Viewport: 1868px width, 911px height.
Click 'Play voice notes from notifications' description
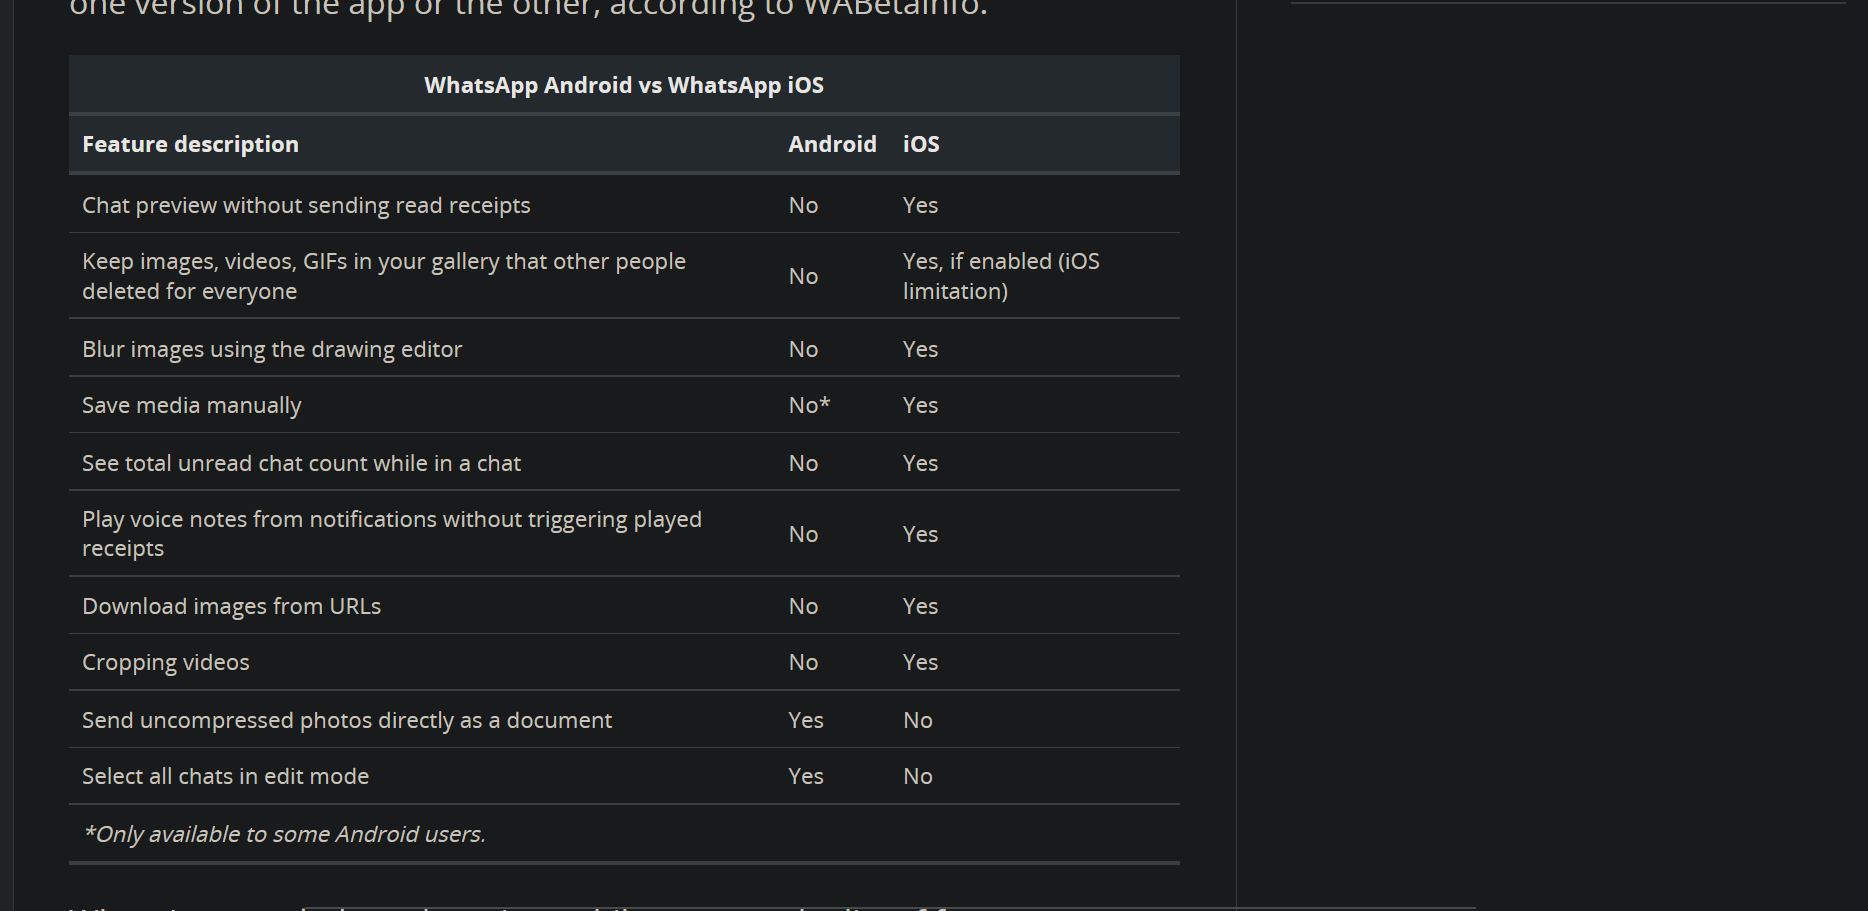391,533
